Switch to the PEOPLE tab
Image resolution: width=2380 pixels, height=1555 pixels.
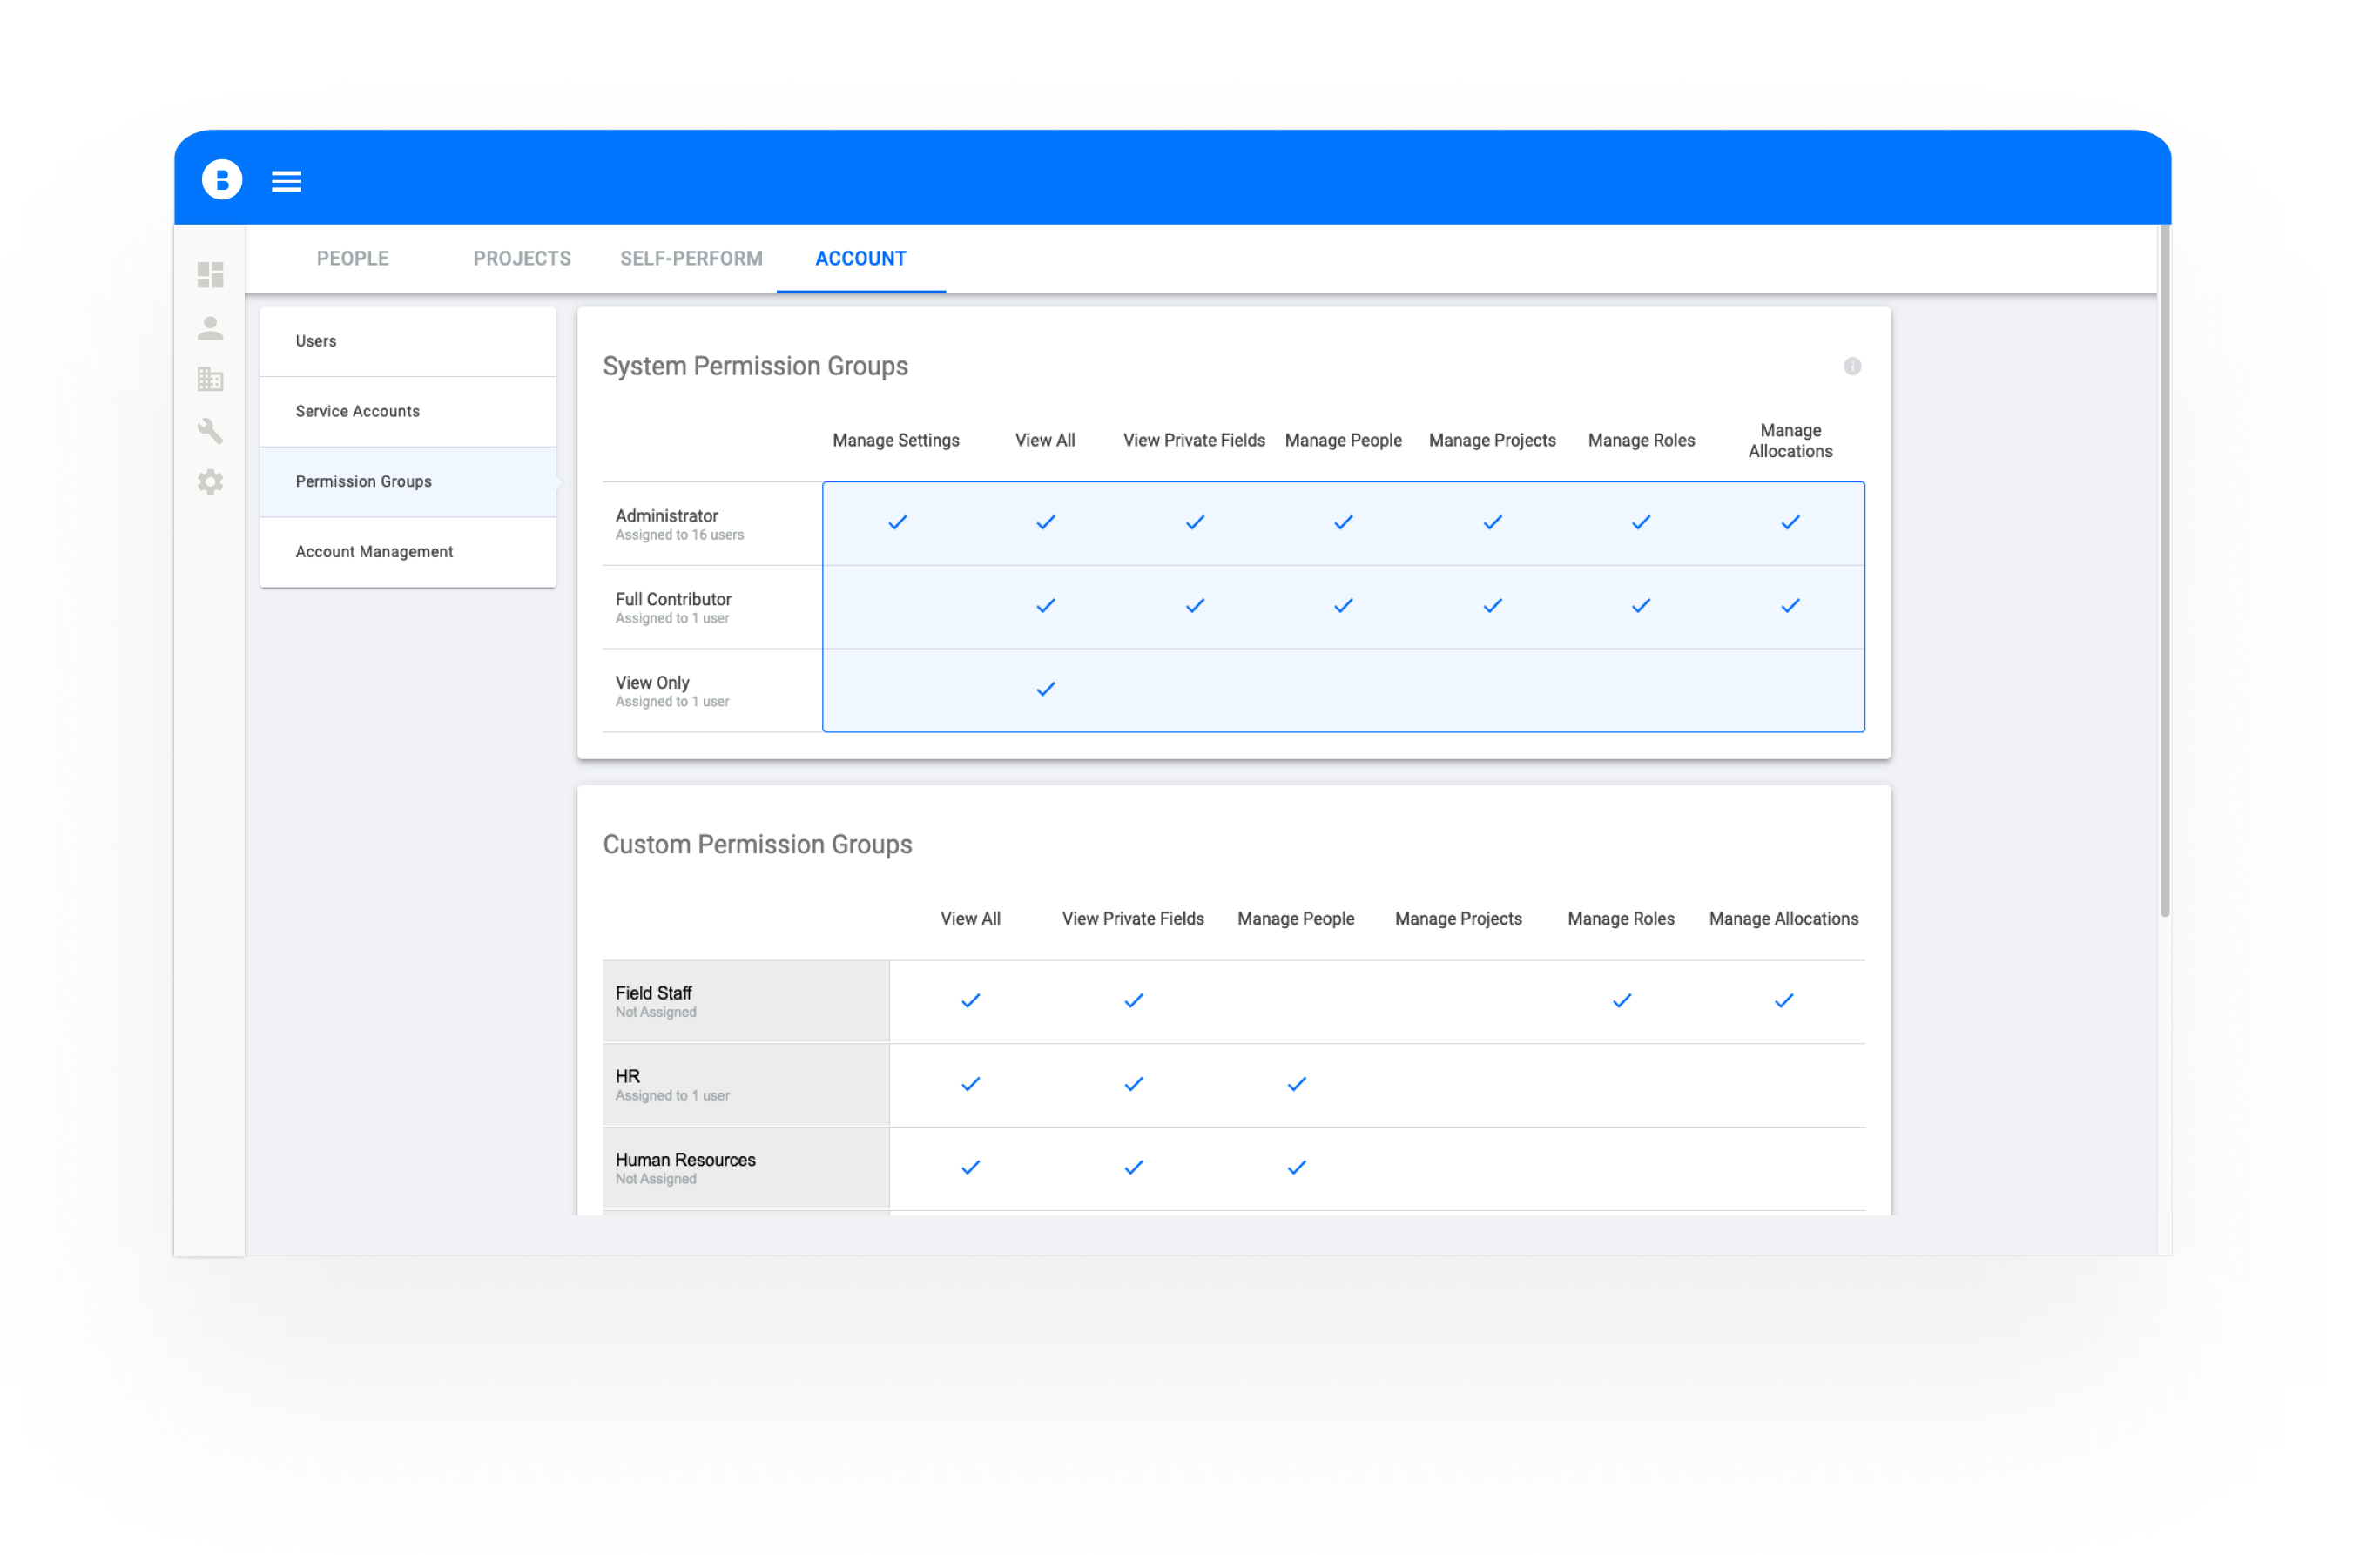(352, 259)
